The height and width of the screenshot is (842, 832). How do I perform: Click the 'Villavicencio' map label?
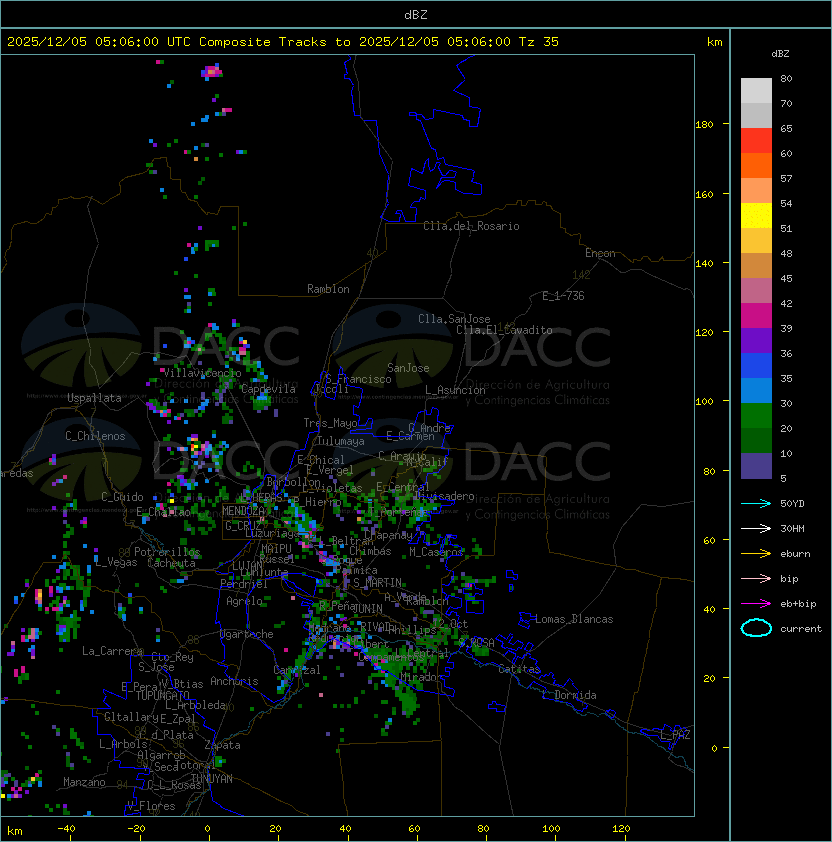[202, 373]
